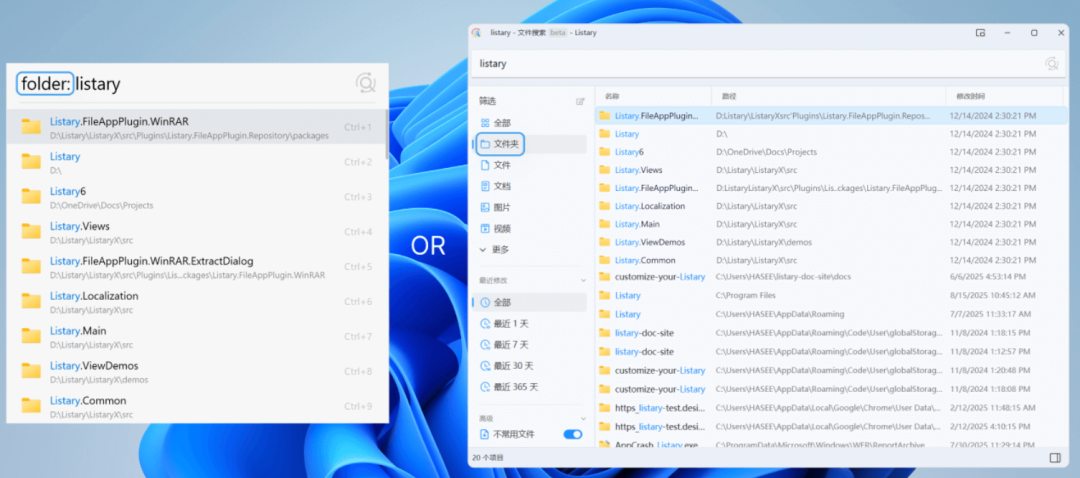Open Listary.Localization in the popup results
The image size is (1080, 478).
click(196, 302)
